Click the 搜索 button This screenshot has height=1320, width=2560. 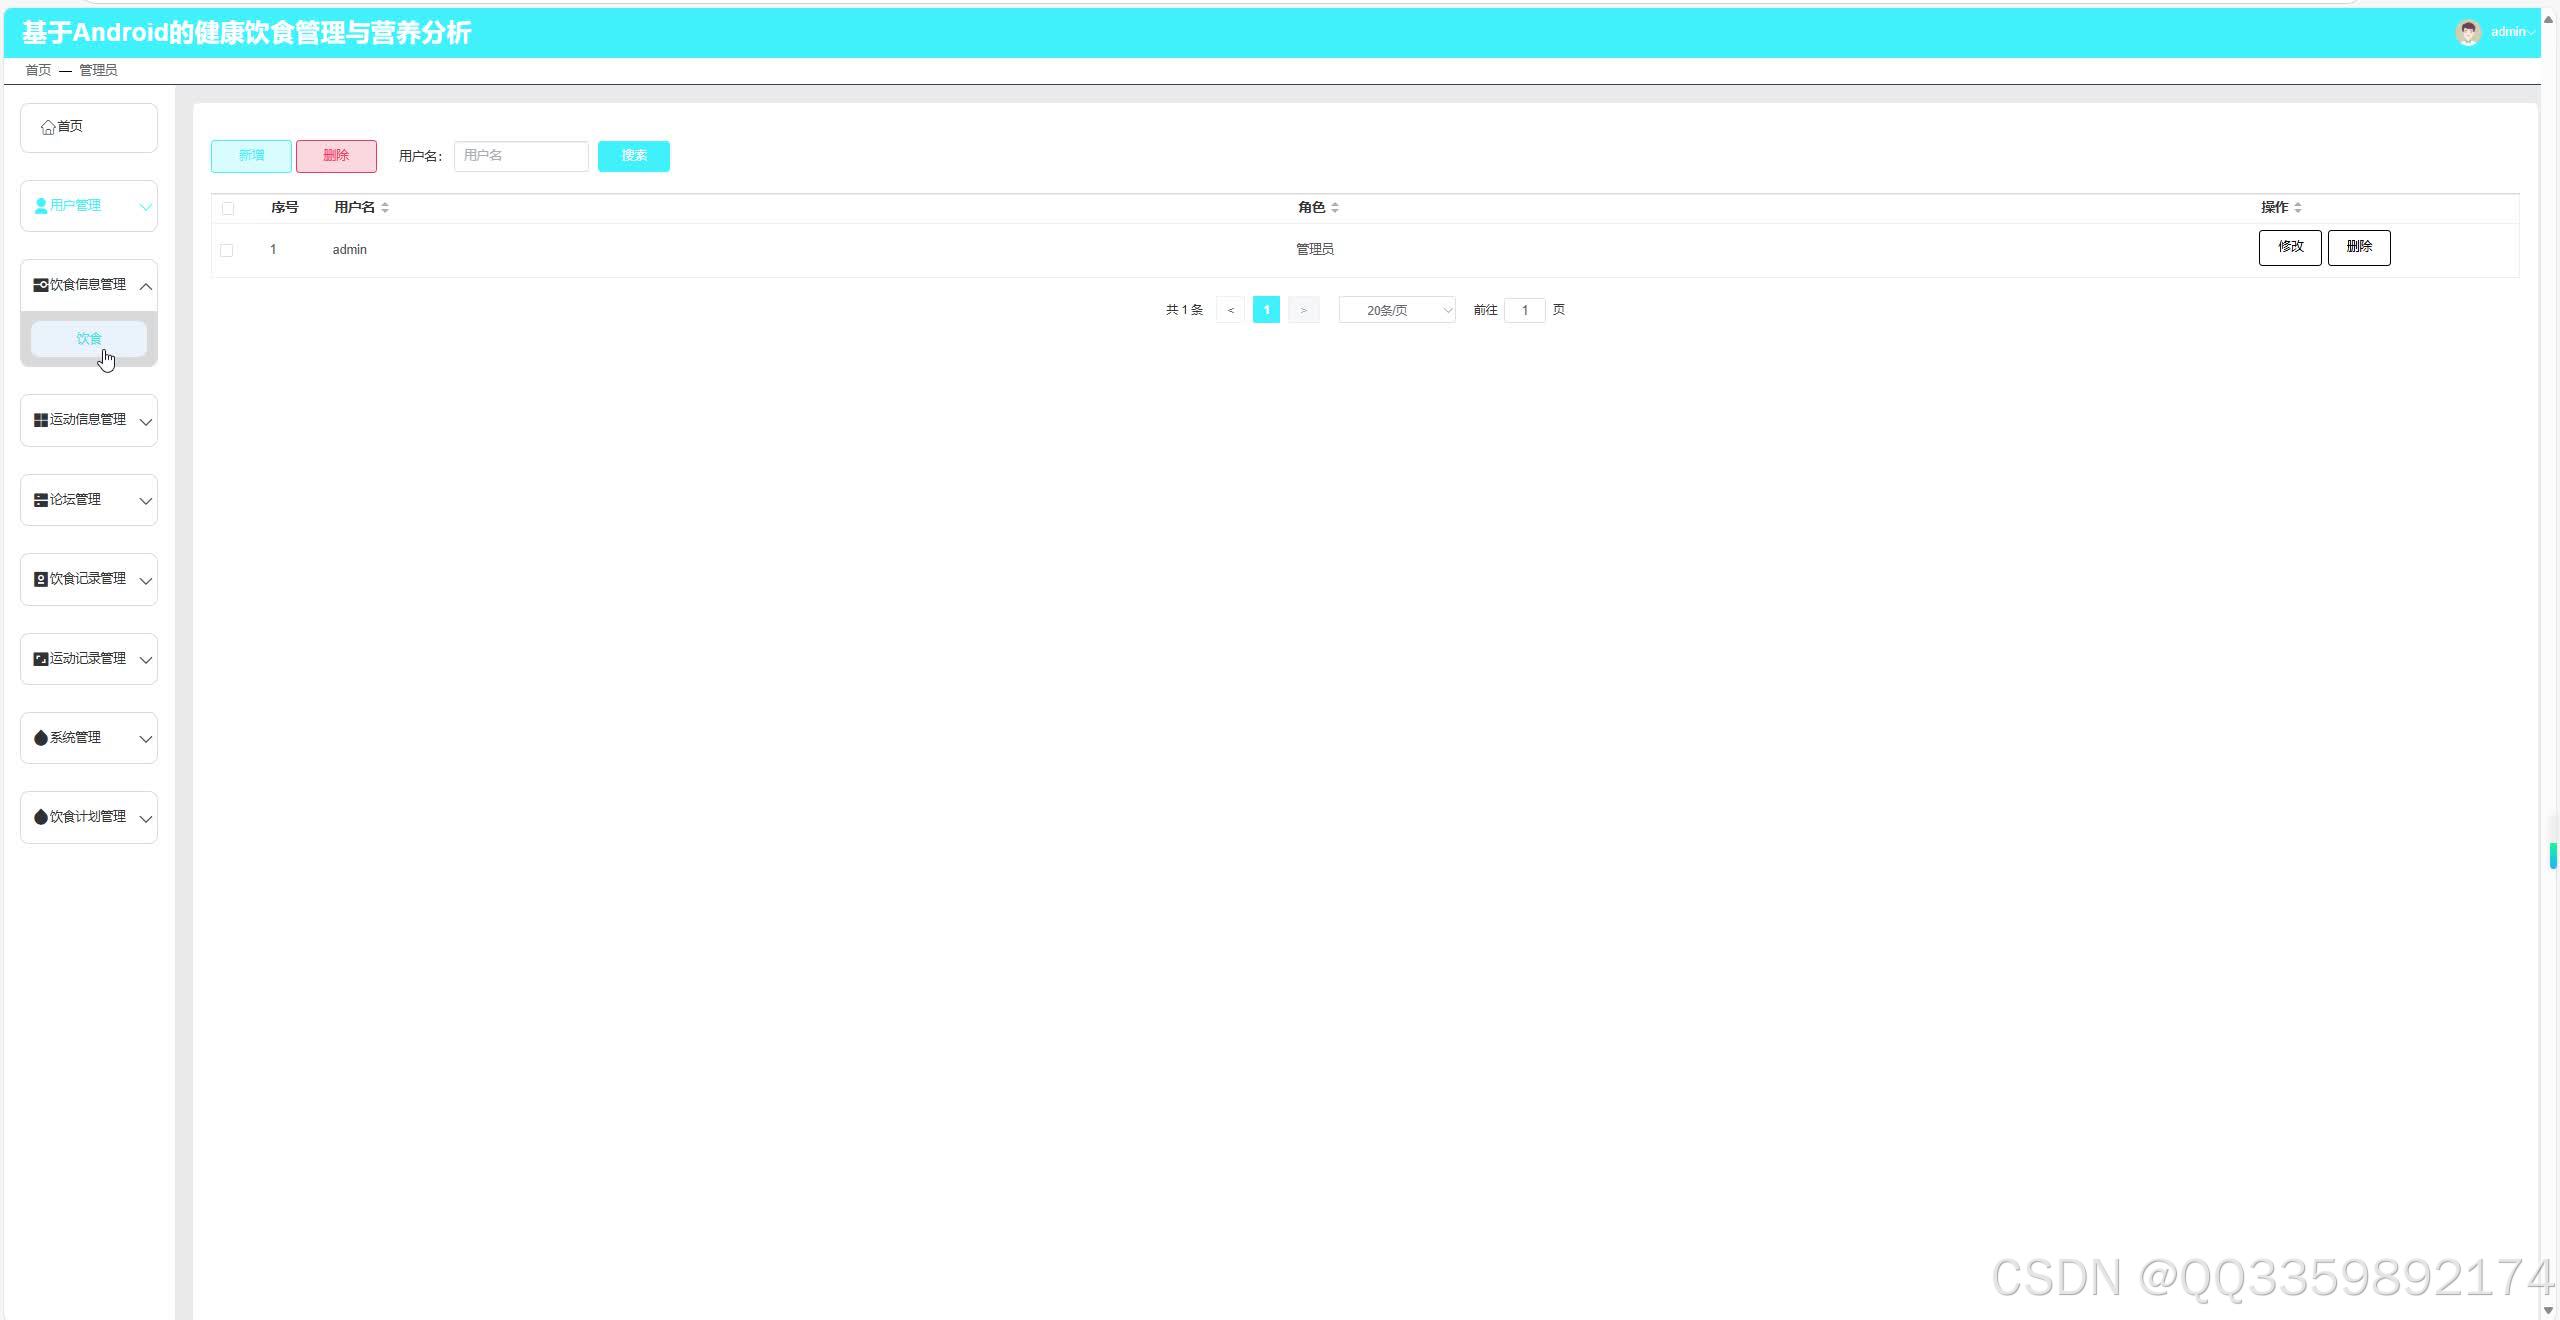pos(633,156)
